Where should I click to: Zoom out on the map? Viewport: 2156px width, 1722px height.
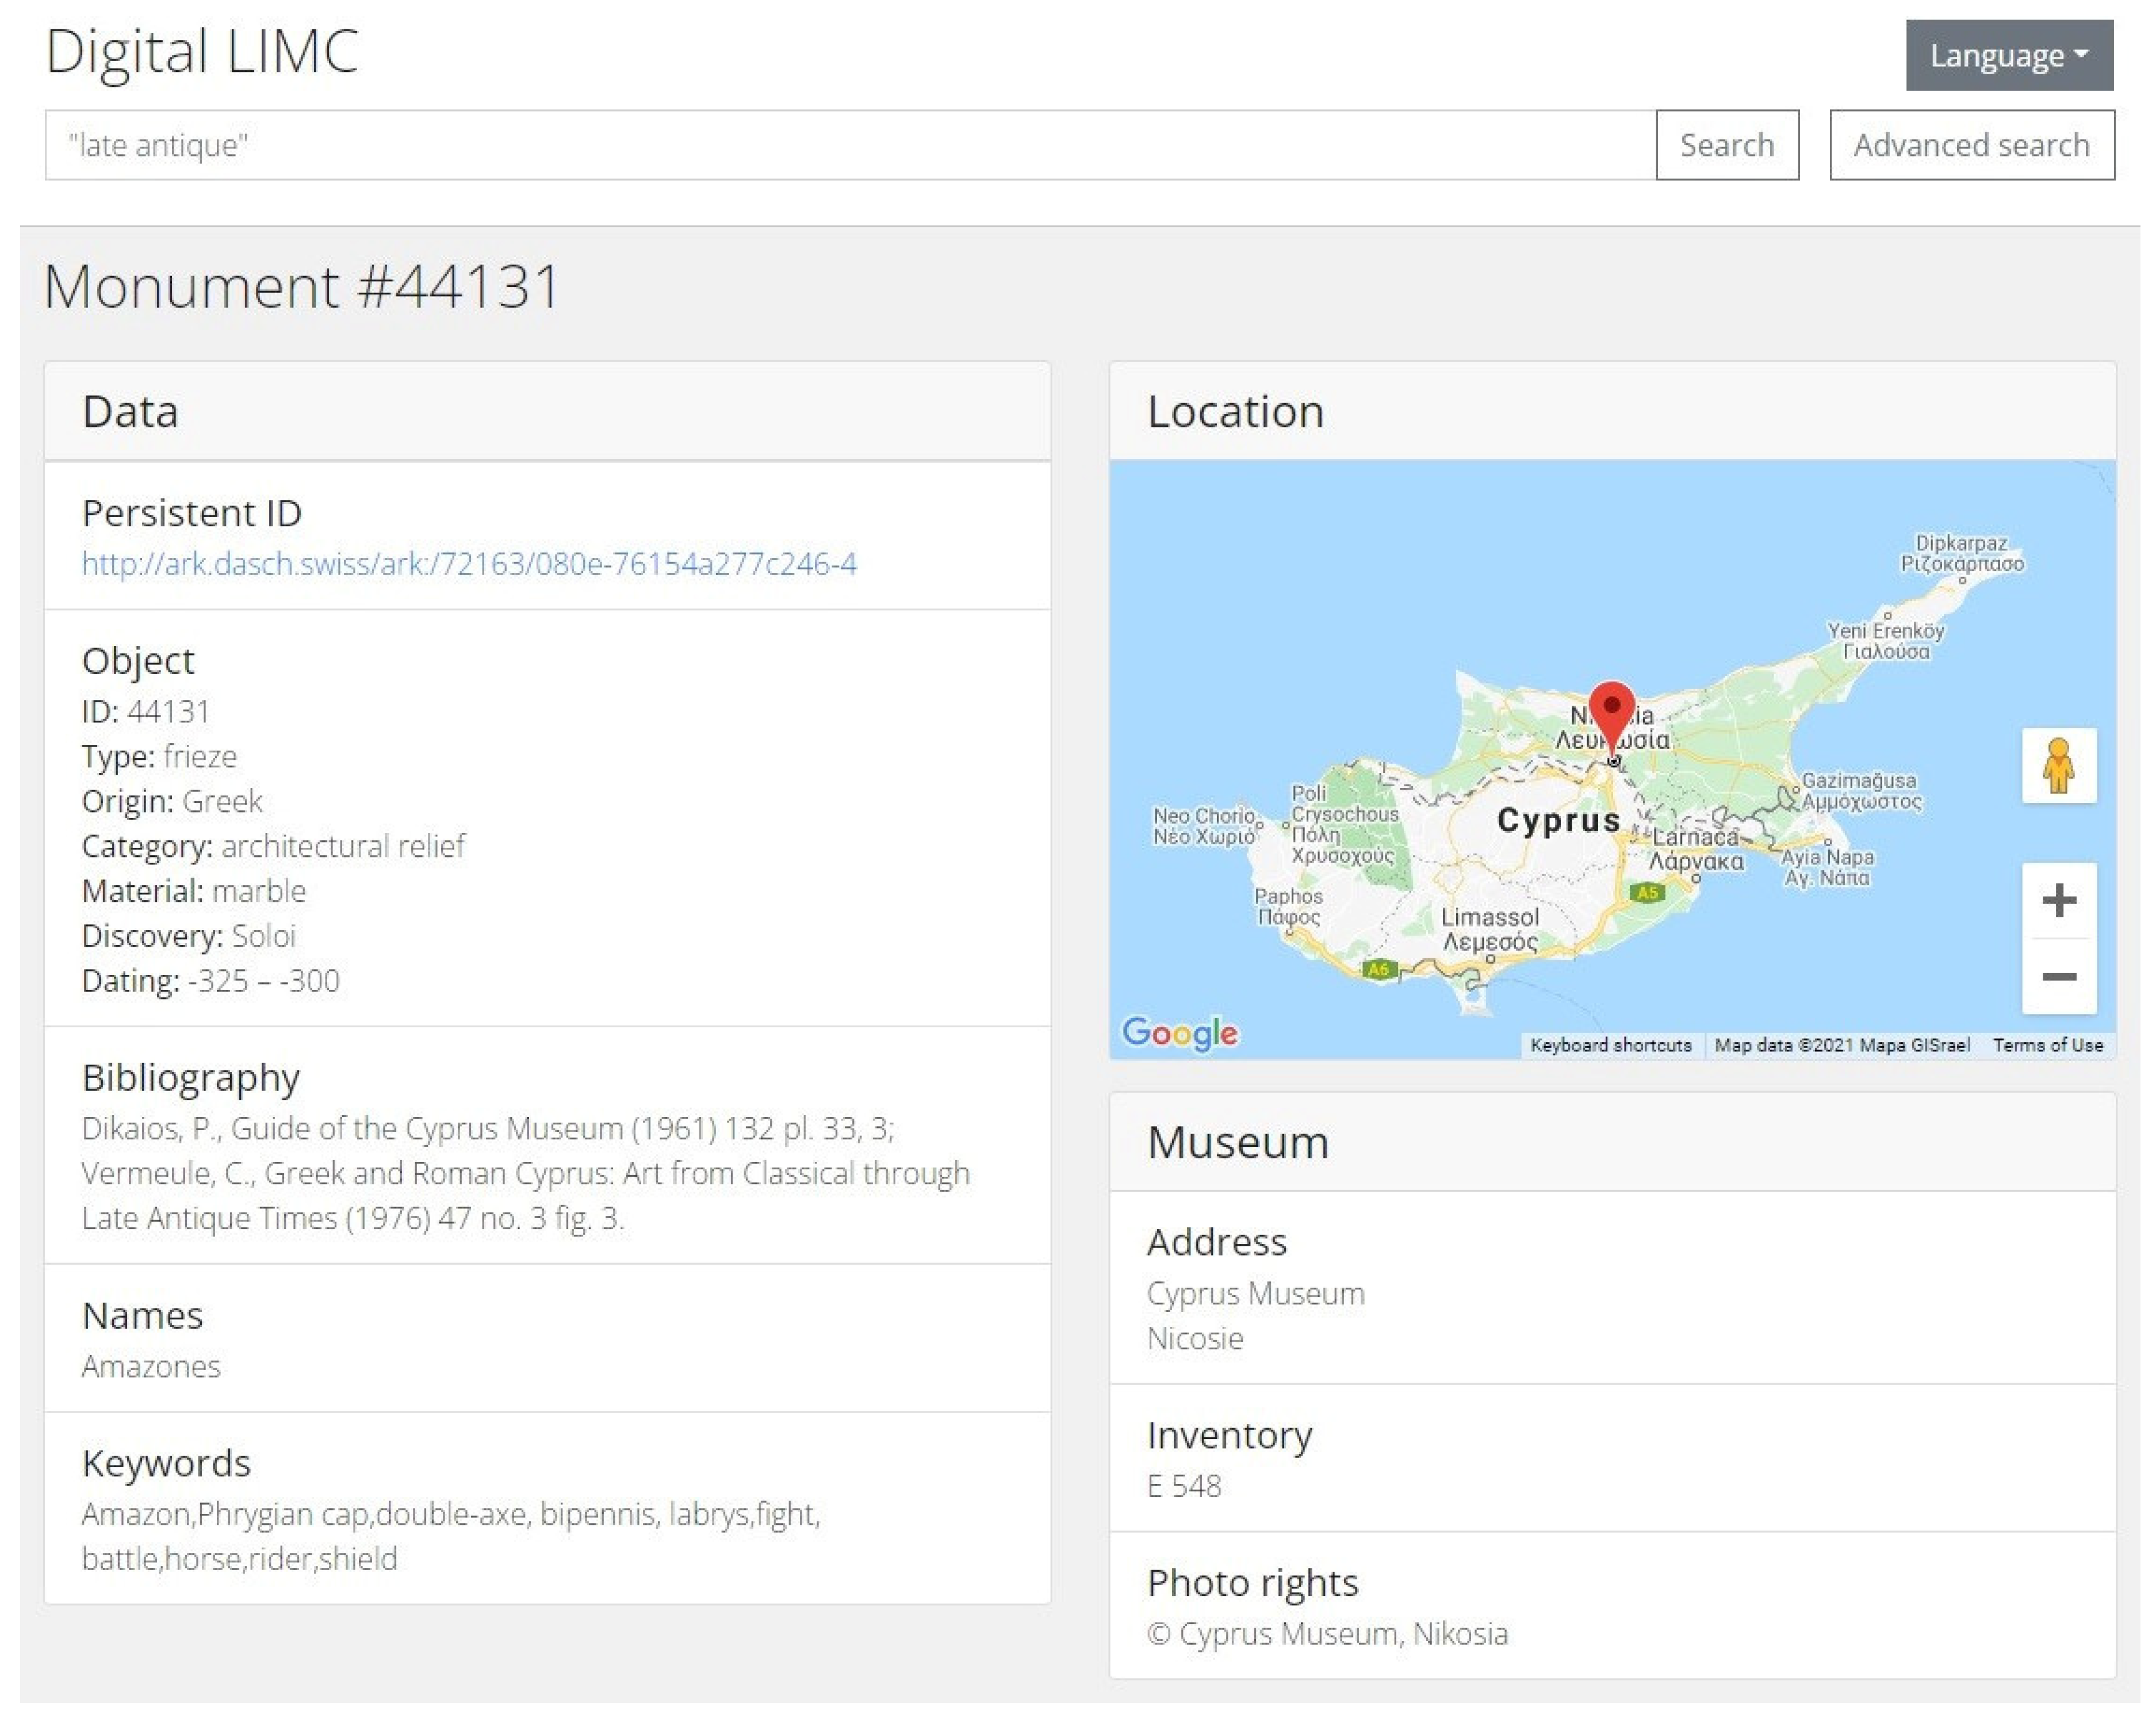coord(2058,976)
